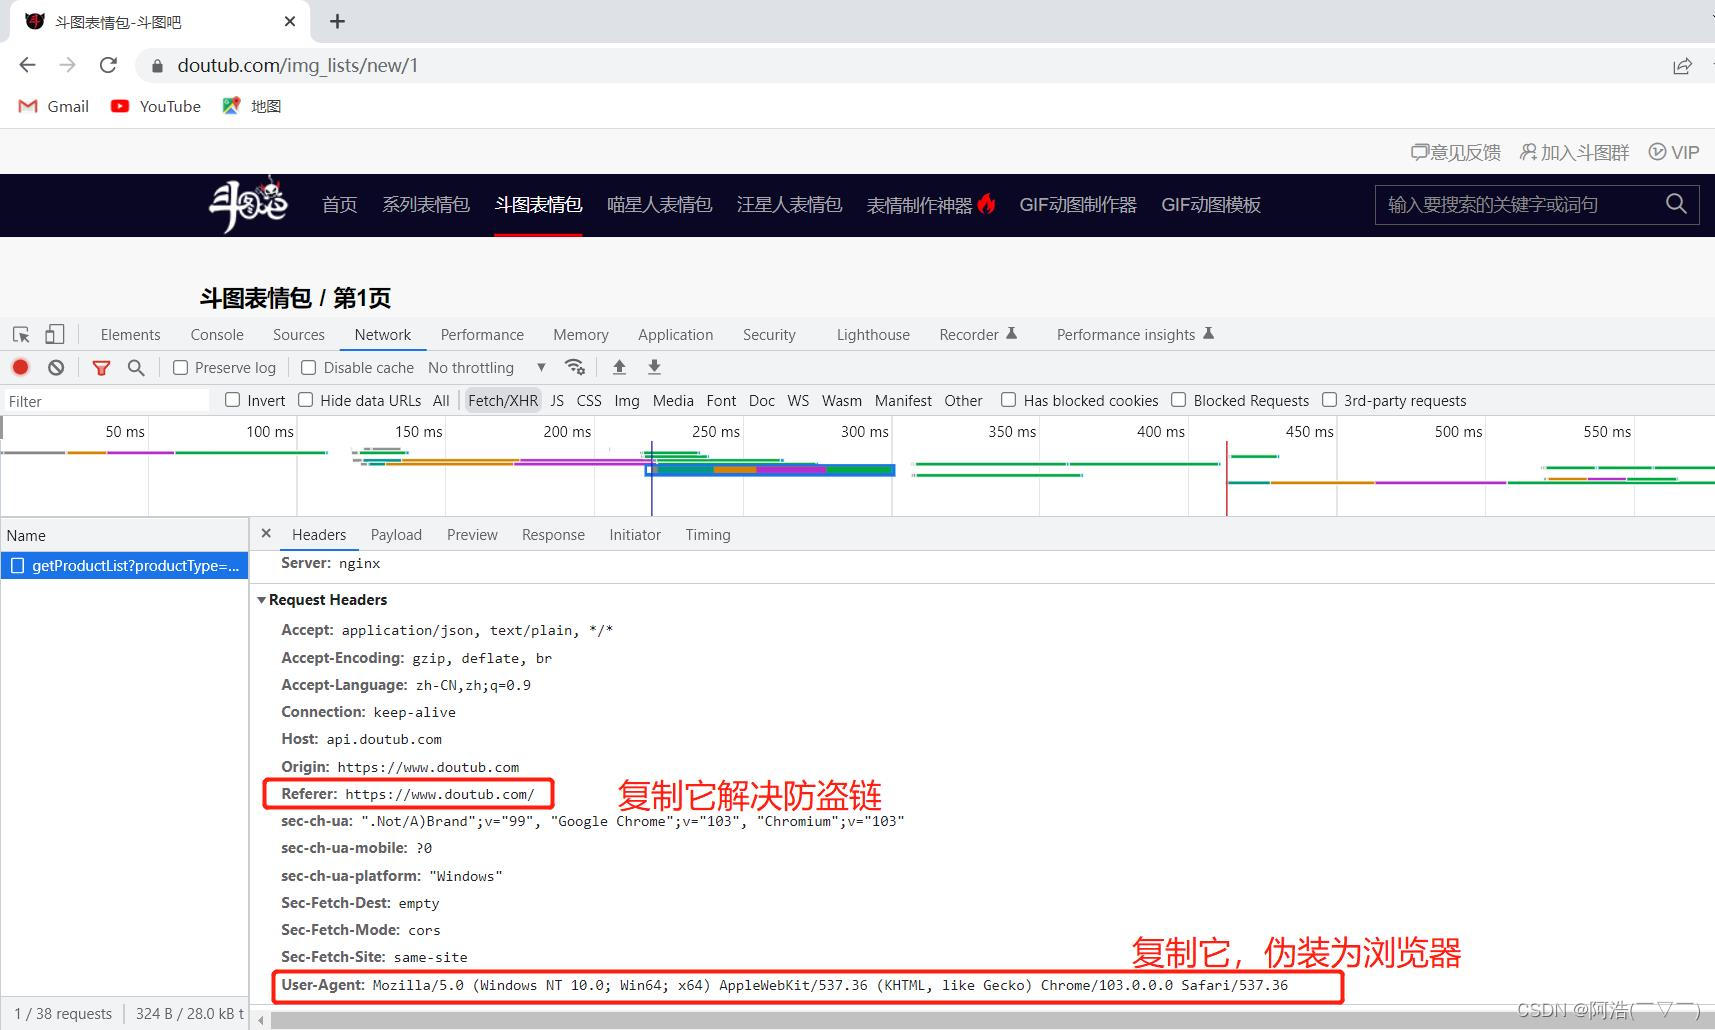Open network search magnifier icon
This screenshot has width=1715, height=1030.
point(136,368)
